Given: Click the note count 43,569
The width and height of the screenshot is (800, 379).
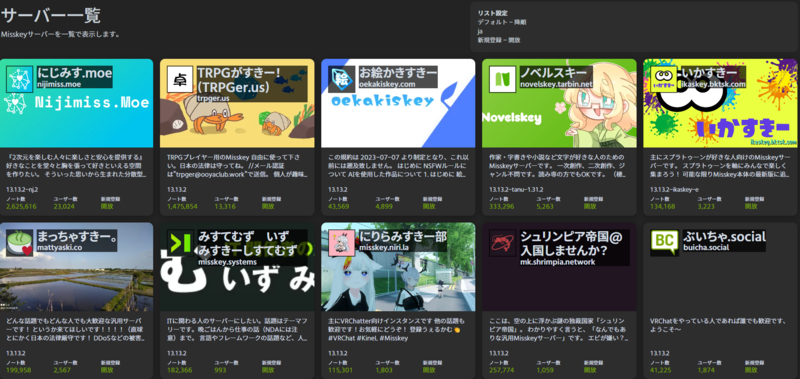Looking at the screenshot, I should [339, 207].
